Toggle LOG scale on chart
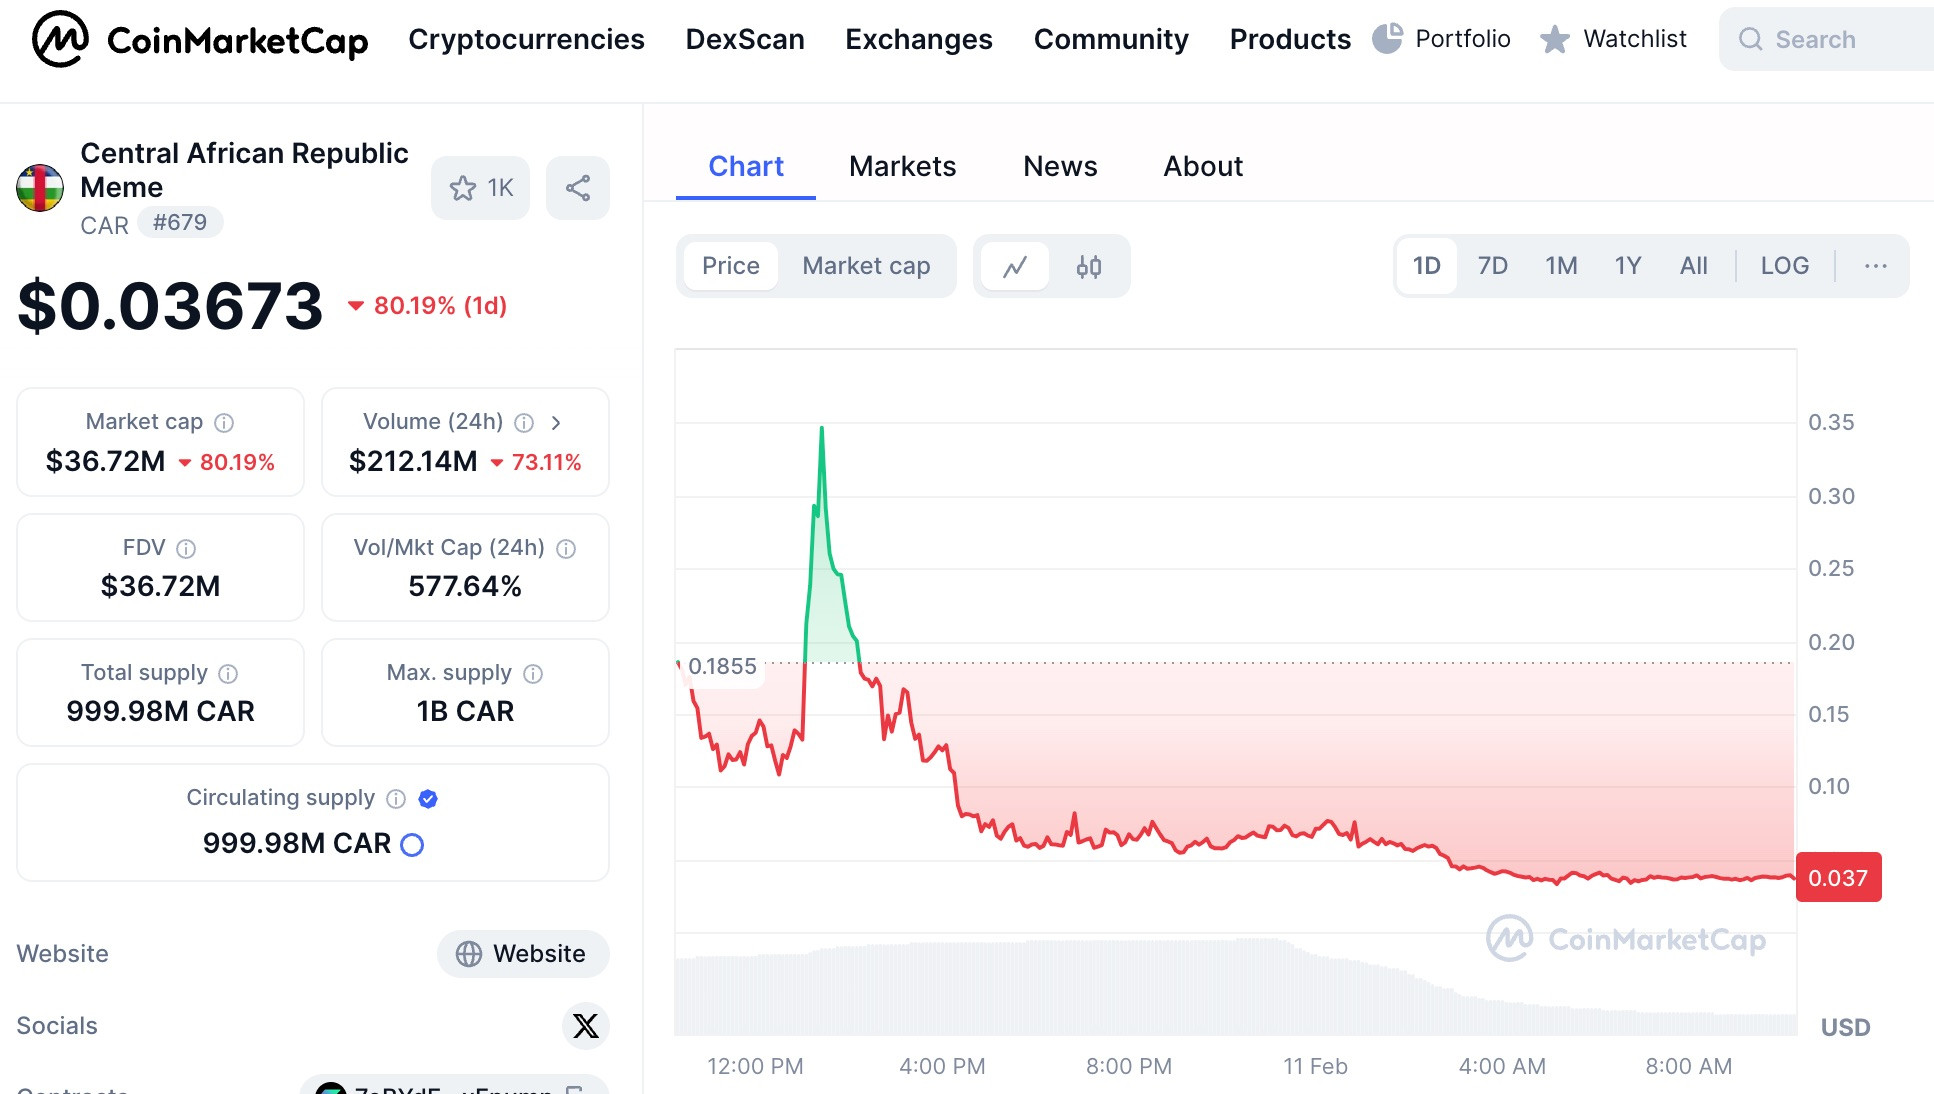 point(1785,266)
